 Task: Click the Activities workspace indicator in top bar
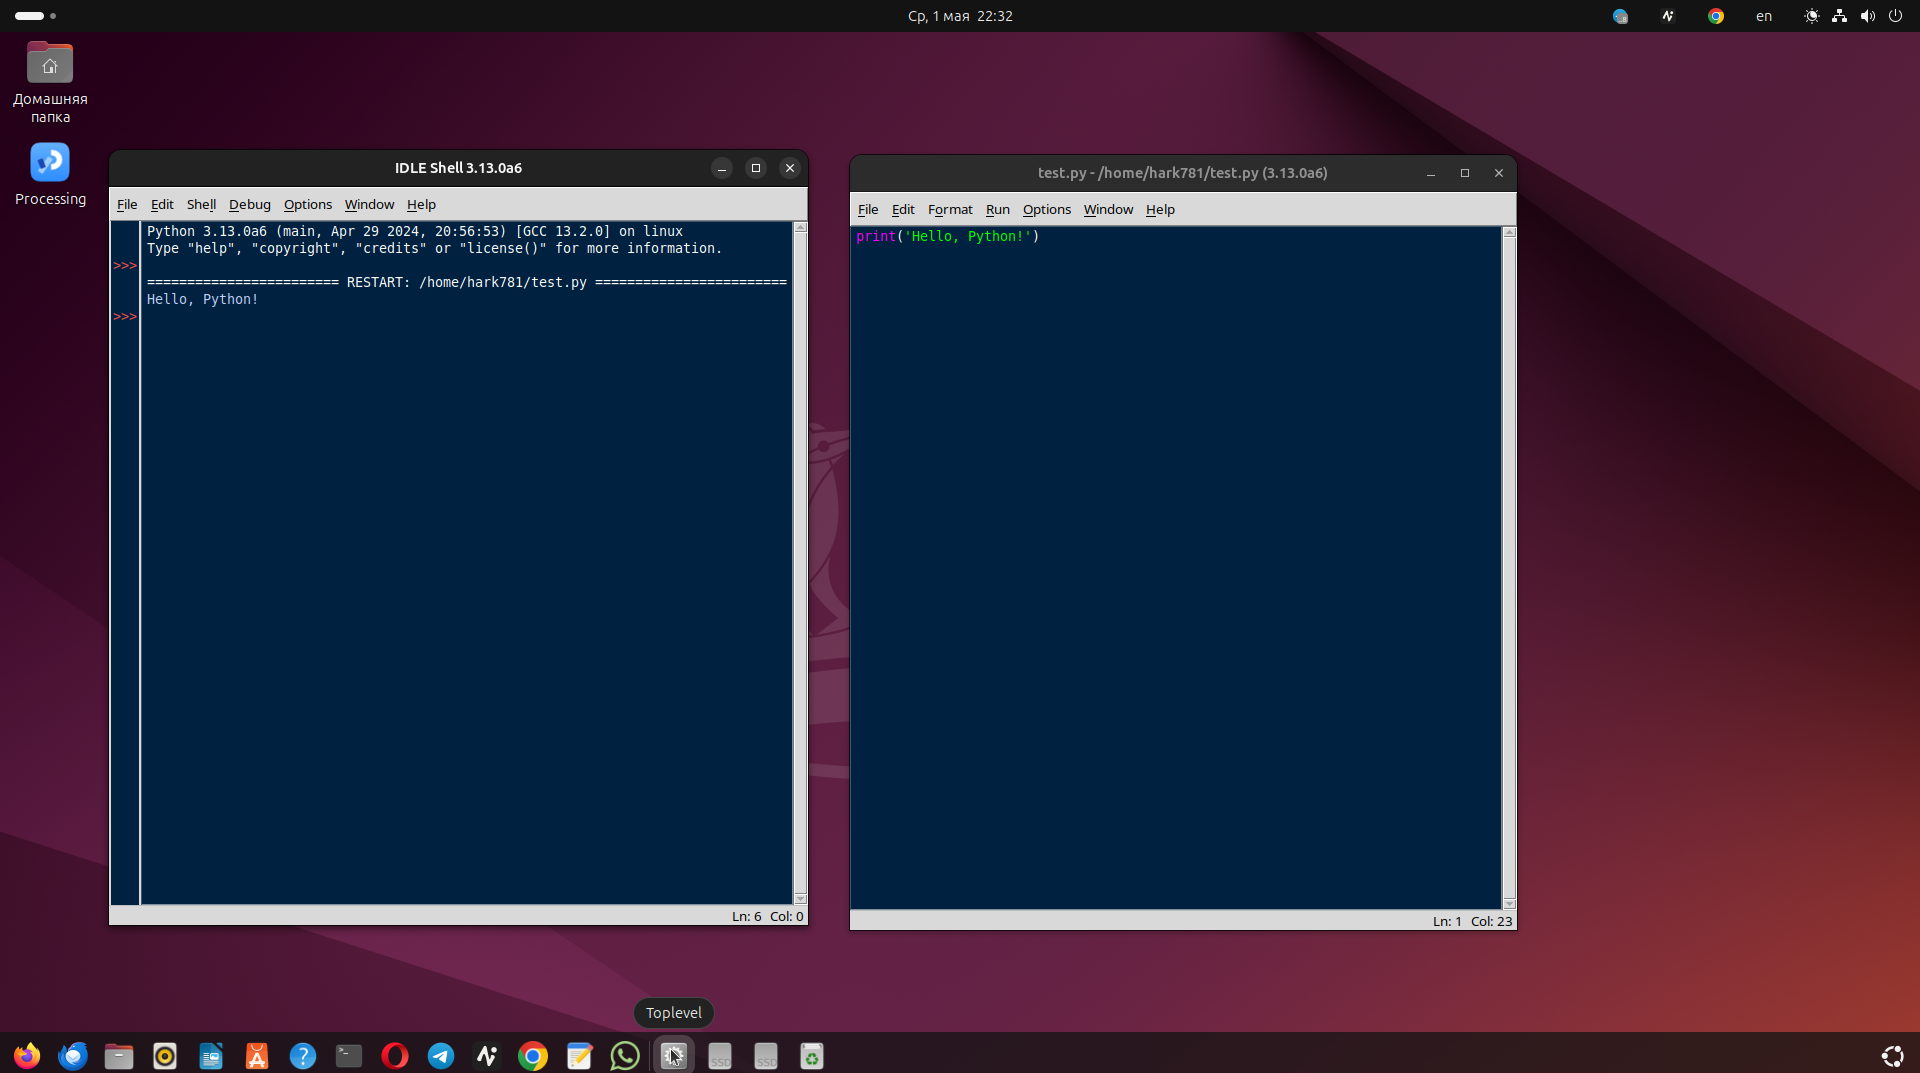[x=35, y=16]
